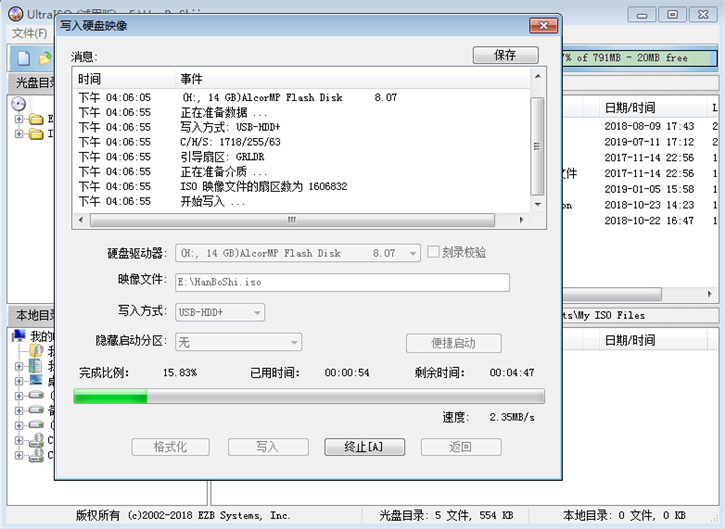
Task: Expand the first hard drive node in the local tree
Action: click(x=18, y=396)
